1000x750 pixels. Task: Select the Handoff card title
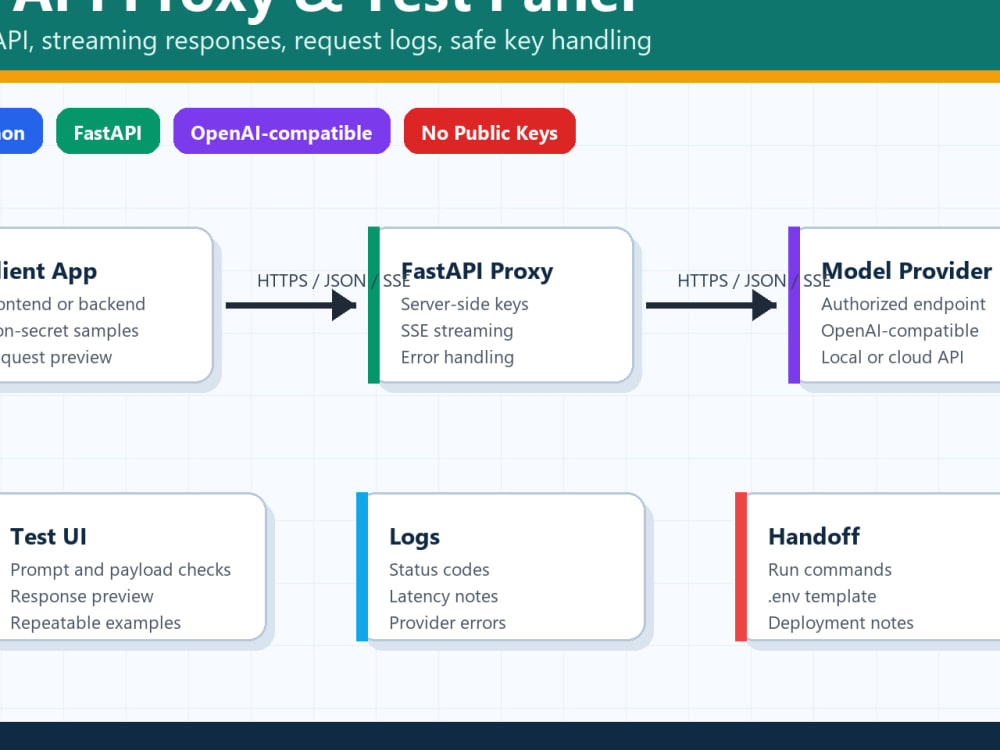tap(814, 536)
